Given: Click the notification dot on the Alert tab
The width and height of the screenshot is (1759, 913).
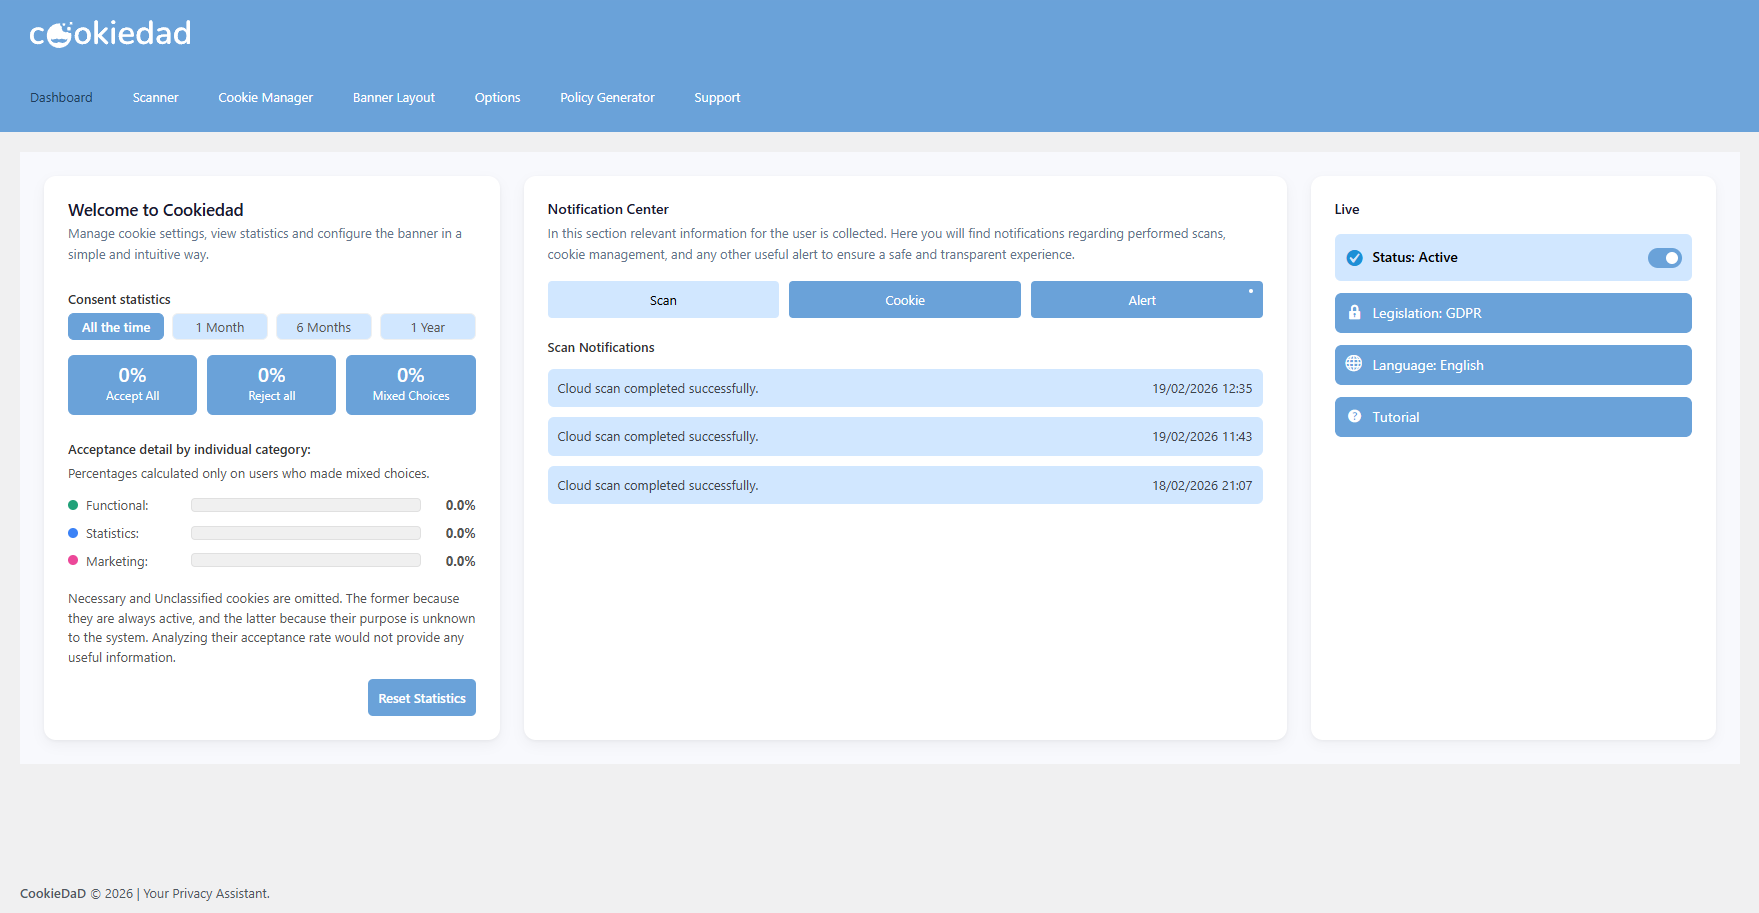Looking at the screenshot, I should click(x=1251, y=291).
